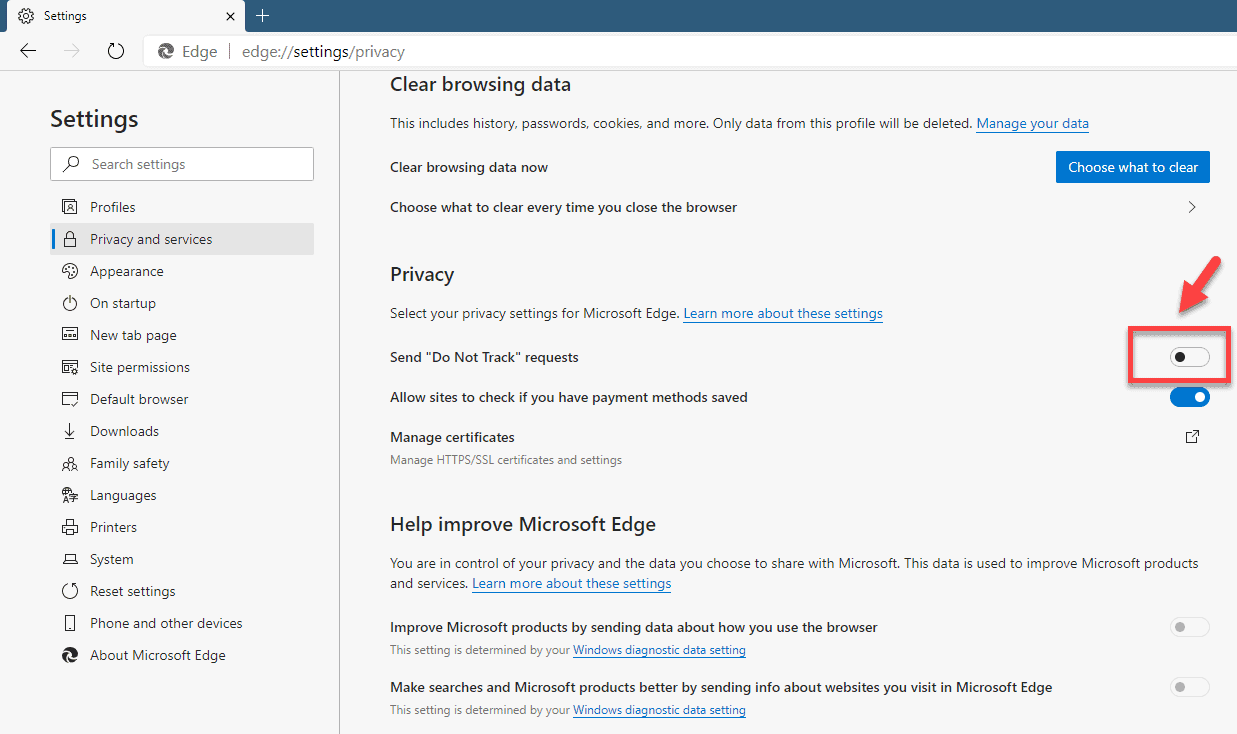Click the lock icon for Privacy and services
This screenshot has width=1237, height=734.
coord(70,239)
